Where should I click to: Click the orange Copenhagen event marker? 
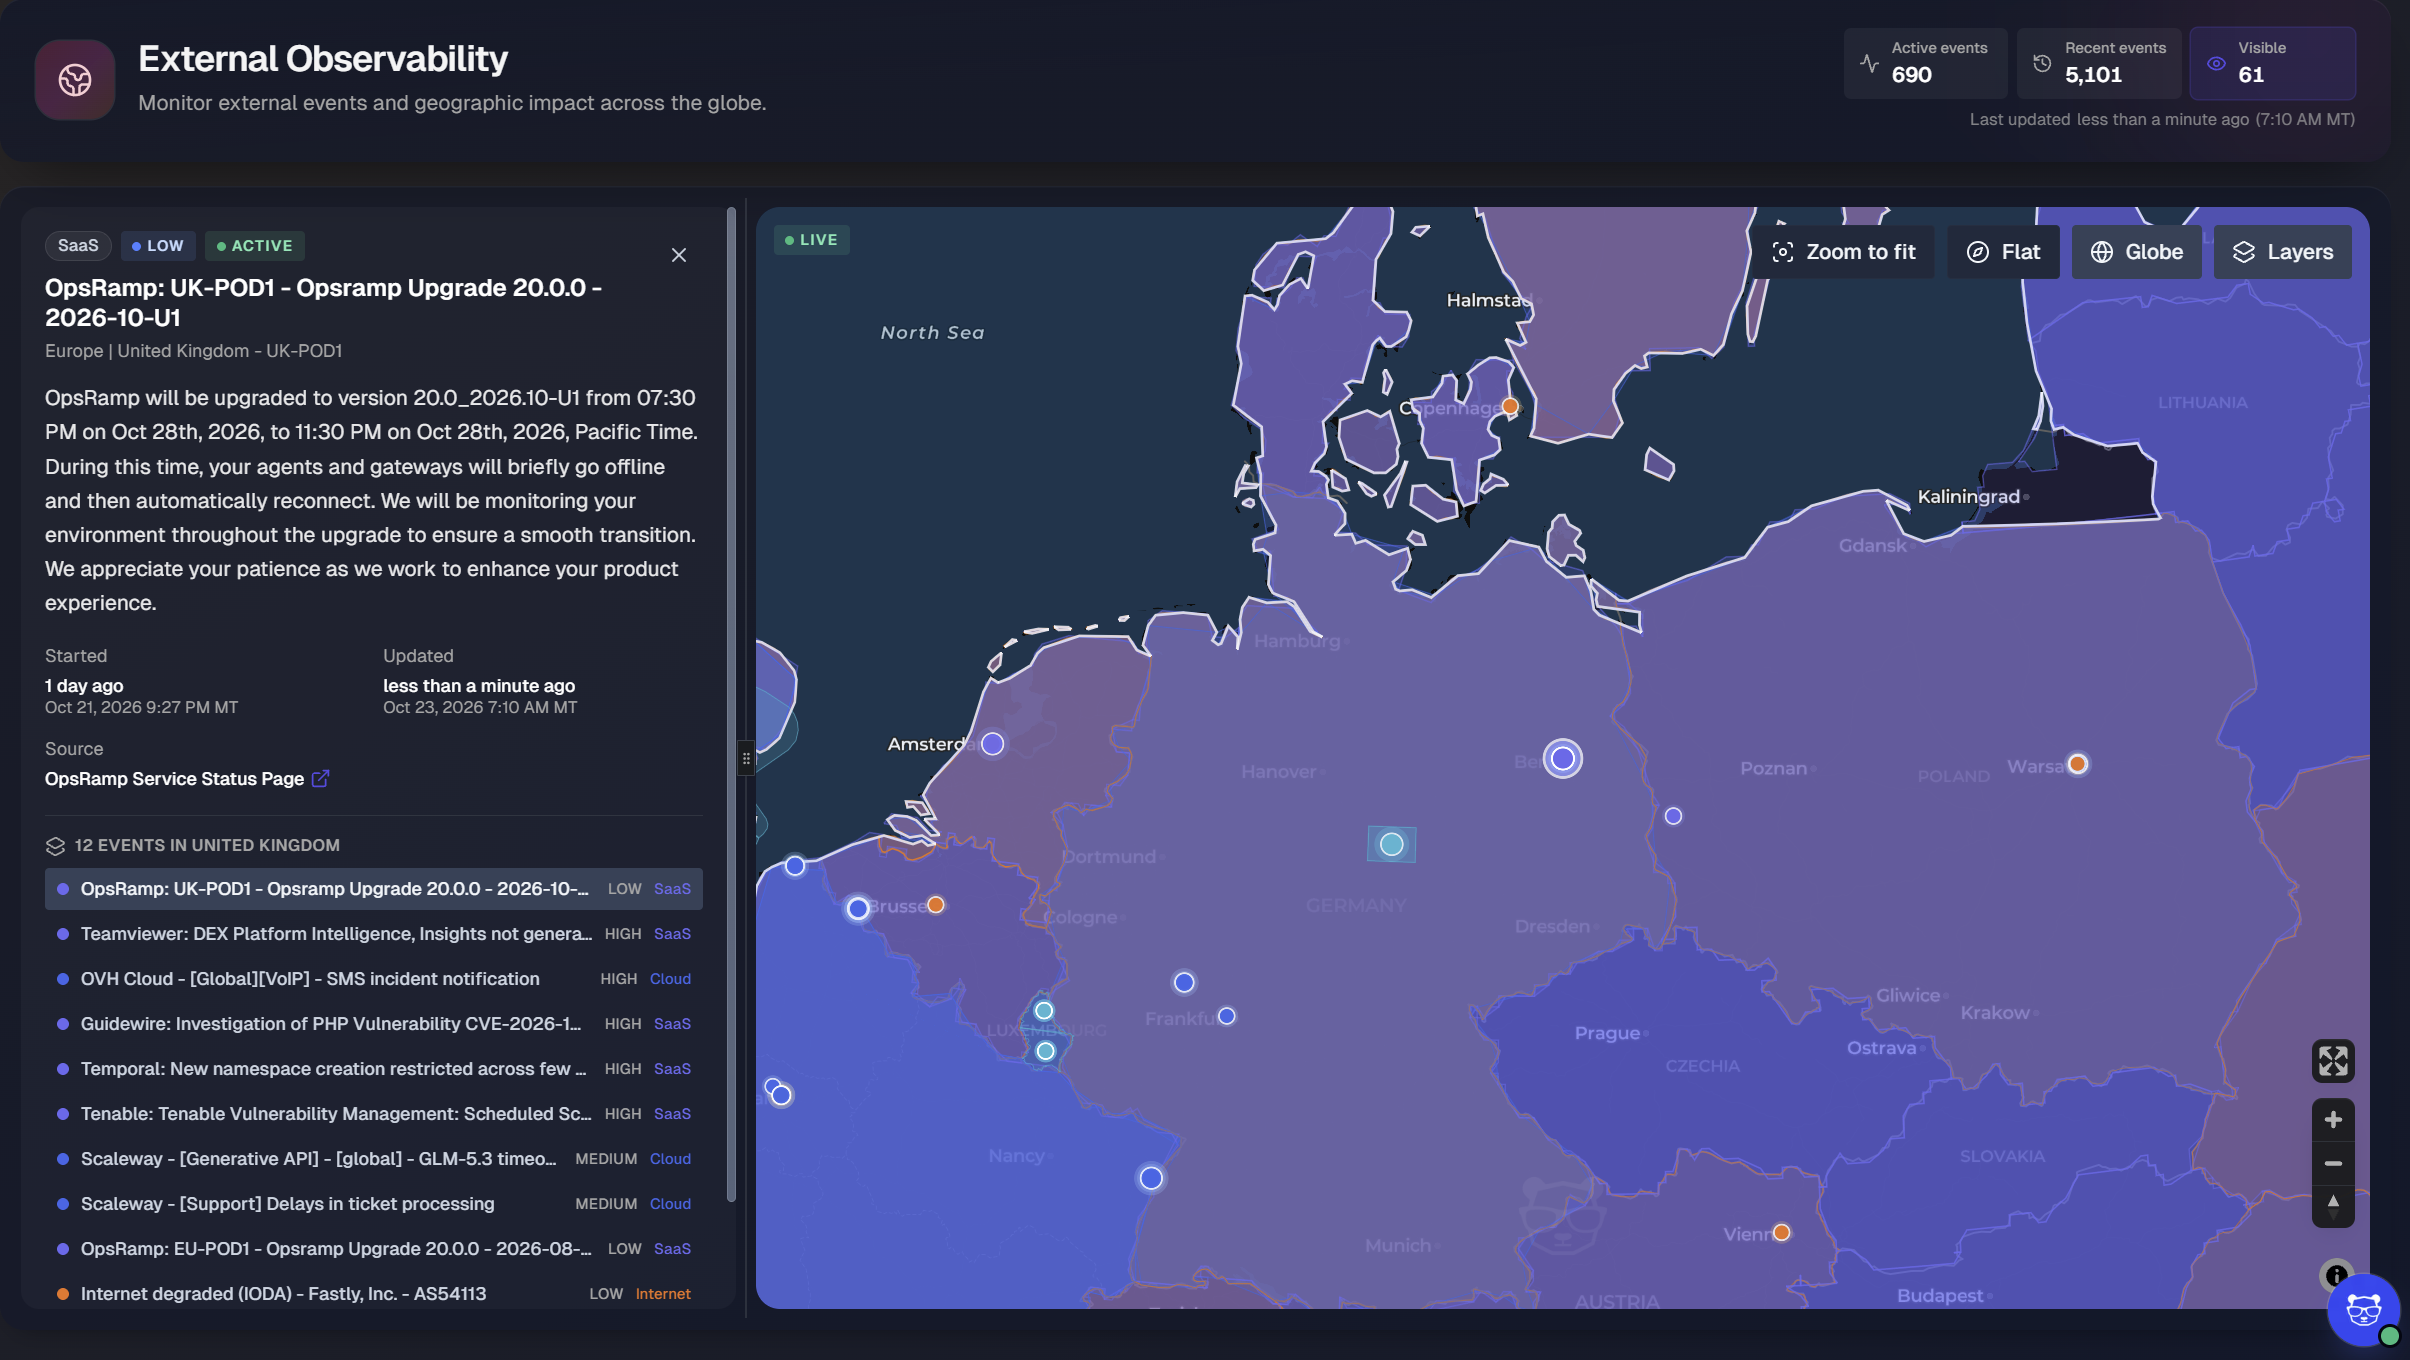[1510, 406]
